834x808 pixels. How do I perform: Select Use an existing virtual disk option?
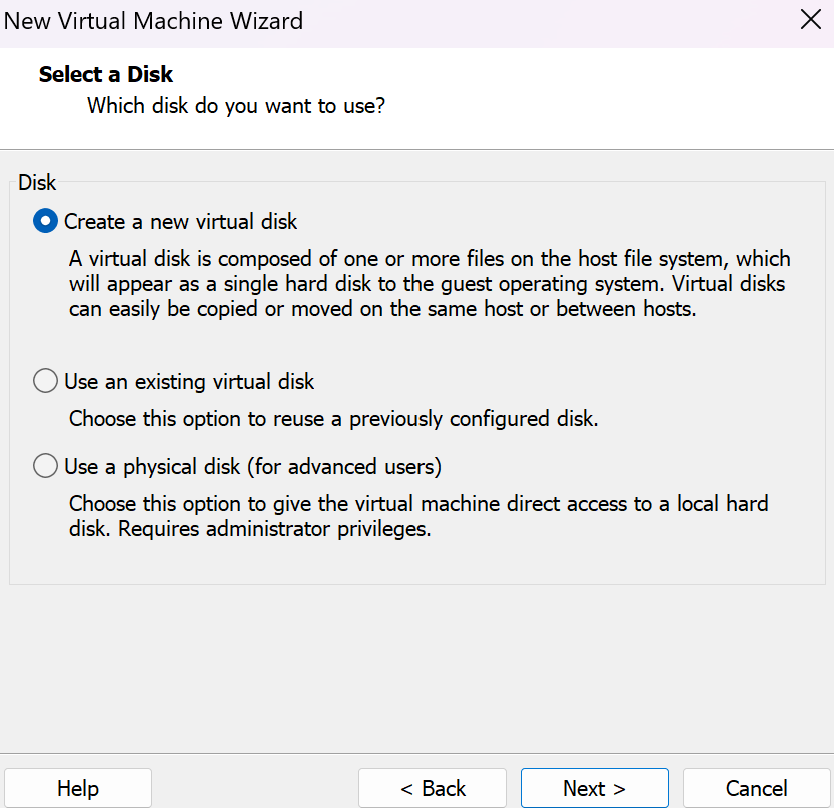tap(173, 381)
